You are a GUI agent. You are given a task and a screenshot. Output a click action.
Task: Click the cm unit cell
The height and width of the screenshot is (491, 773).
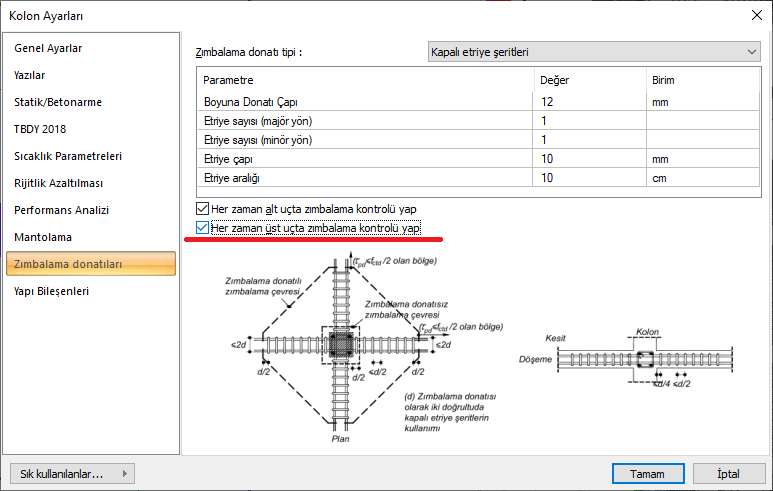(x=703, y=178)
